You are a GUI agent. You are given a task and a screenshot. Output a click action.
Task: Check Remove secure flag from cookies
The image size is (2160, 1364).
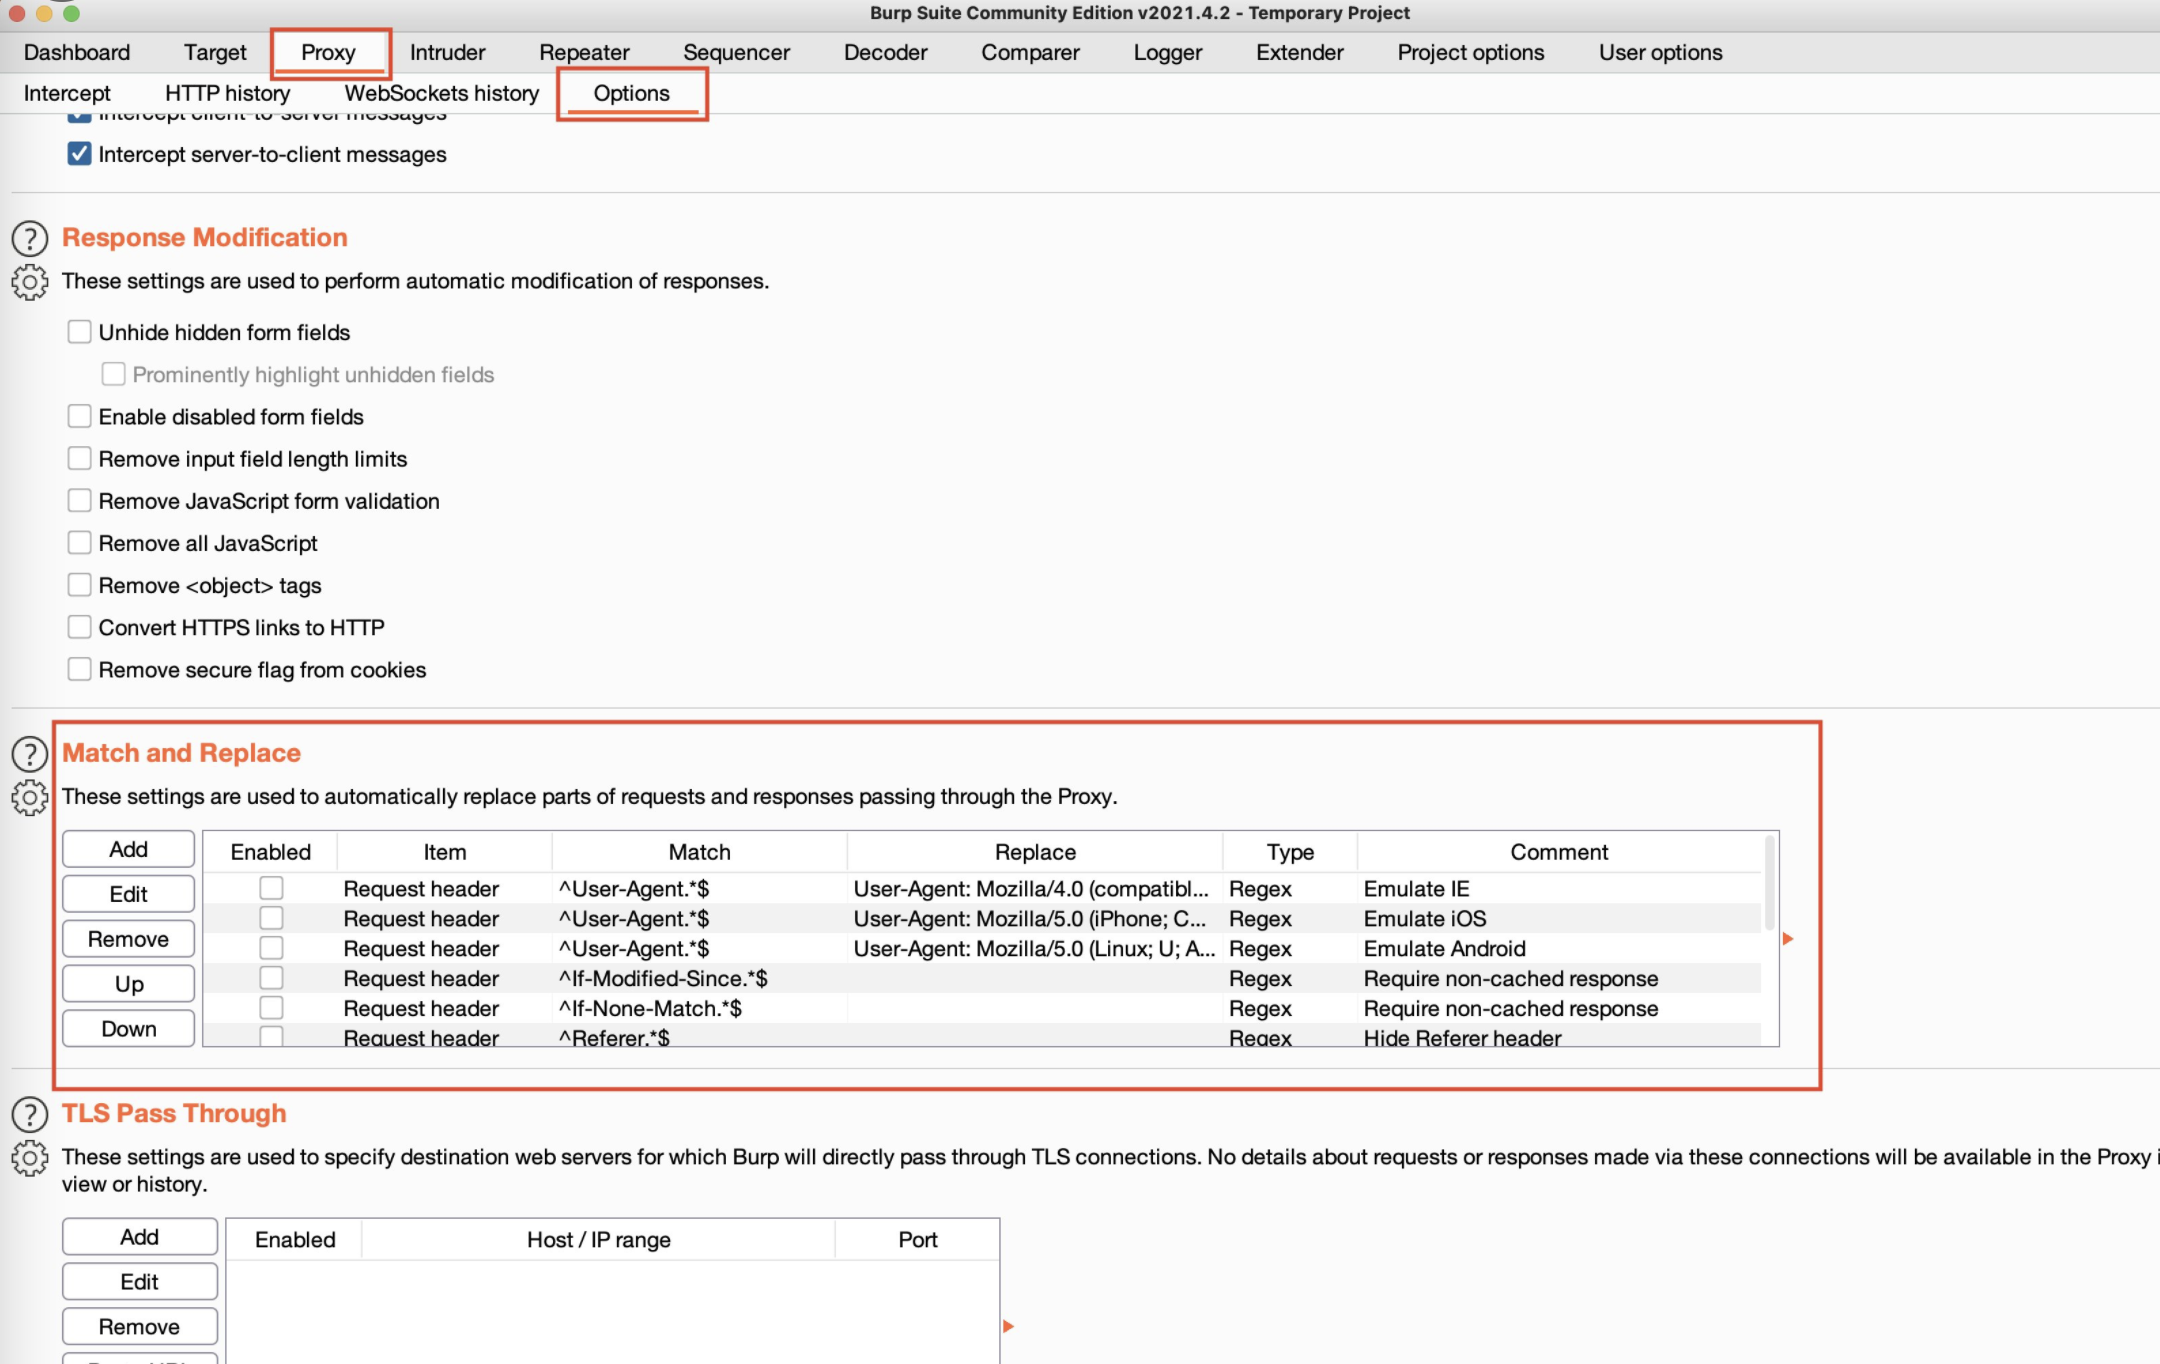click(79, 669)
